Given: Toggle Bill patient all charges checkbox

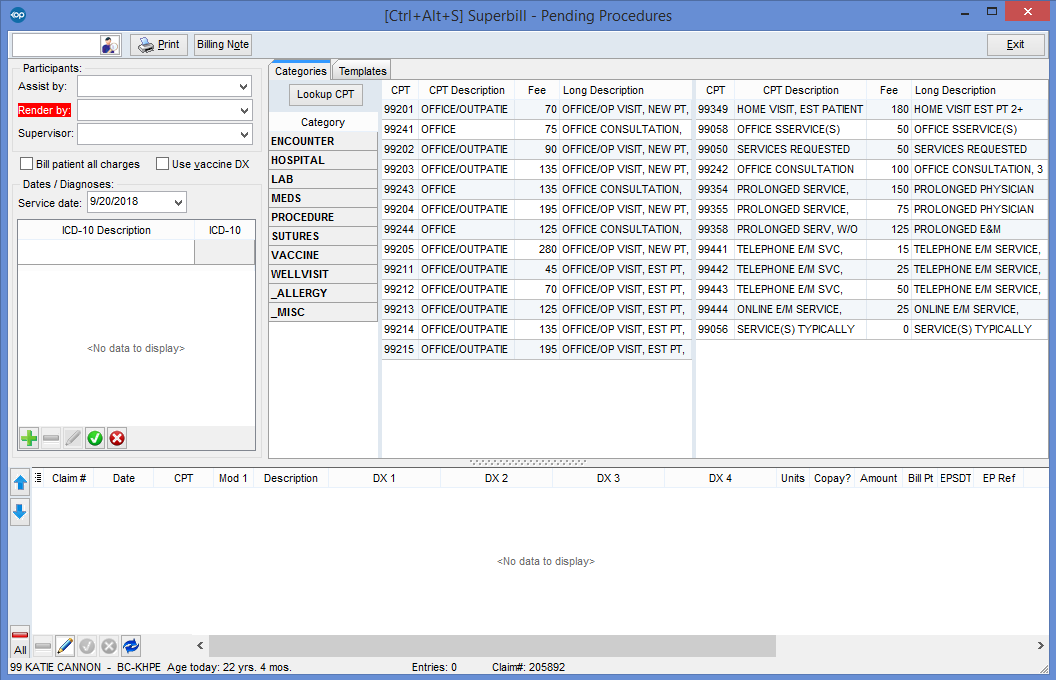Looking at the screenshot, I should coord(26,164).
